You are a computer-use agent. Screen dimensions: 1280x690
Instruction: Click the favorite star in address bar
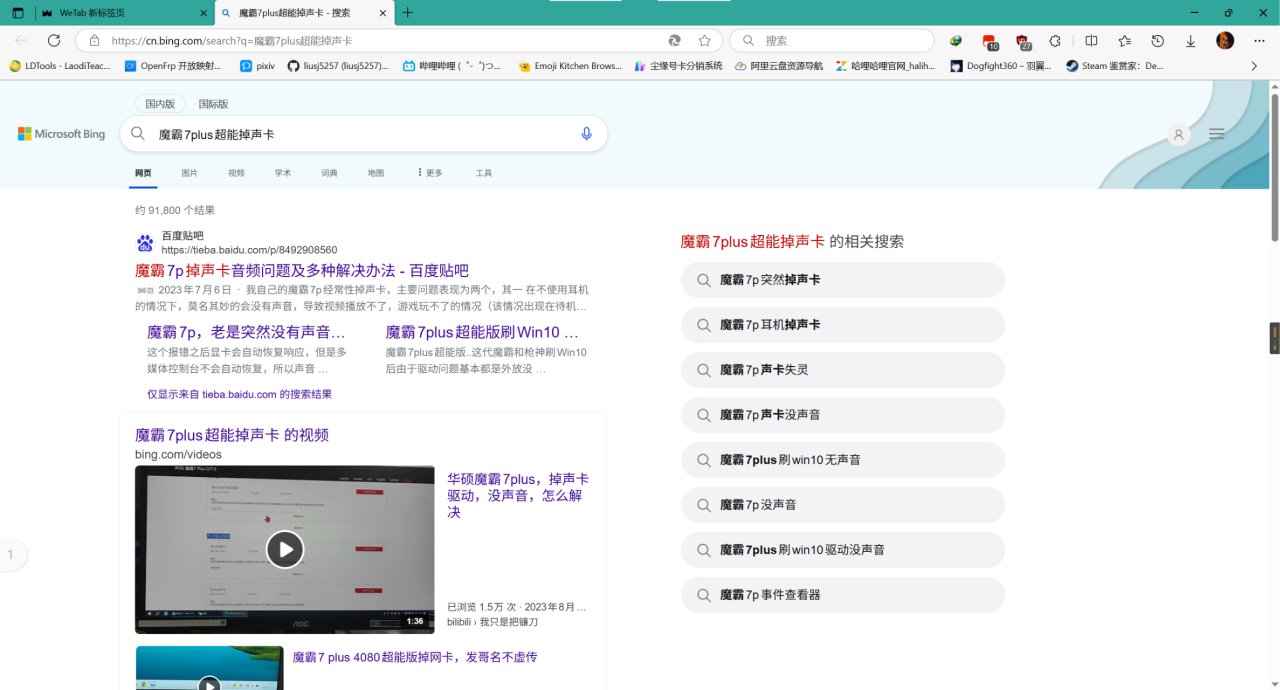(x=705, y=41)
